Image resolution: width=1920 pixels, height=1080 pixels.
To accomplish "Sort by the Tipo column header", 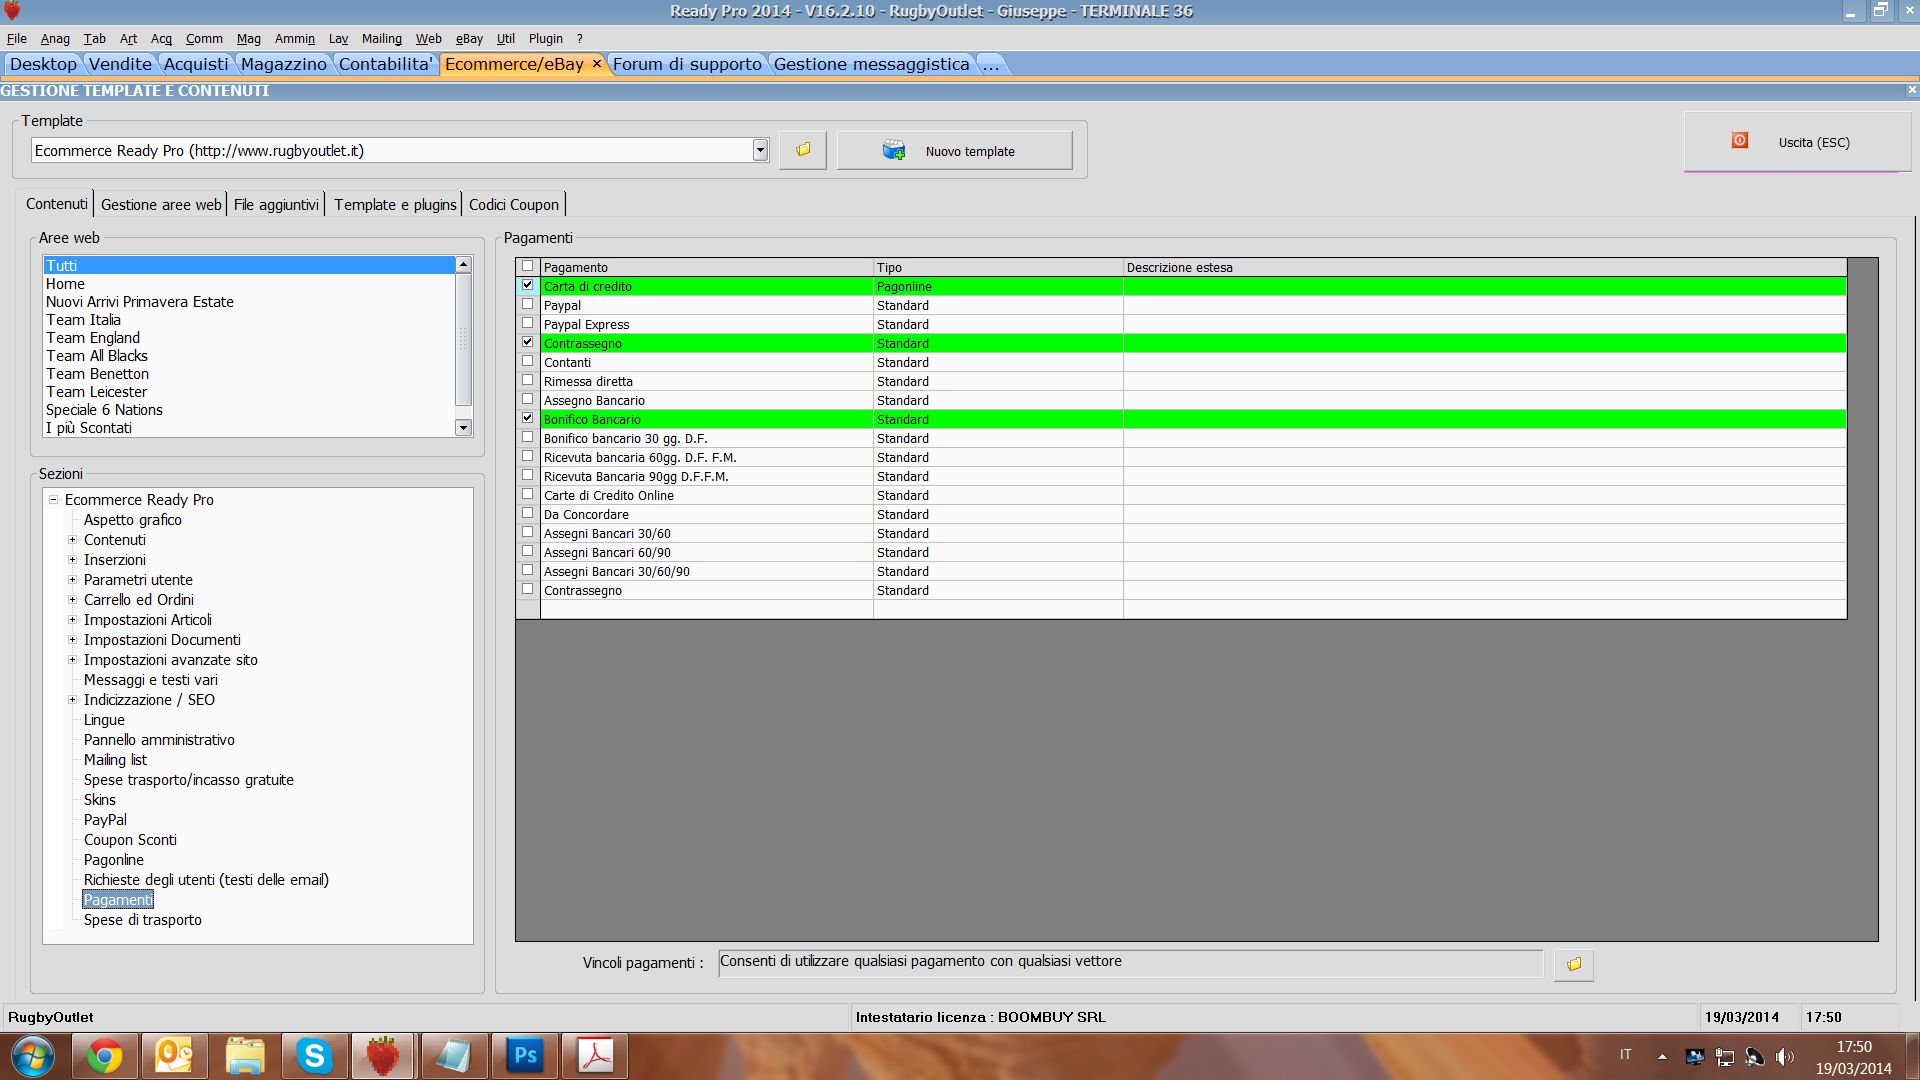I will (x=998, y=267).
